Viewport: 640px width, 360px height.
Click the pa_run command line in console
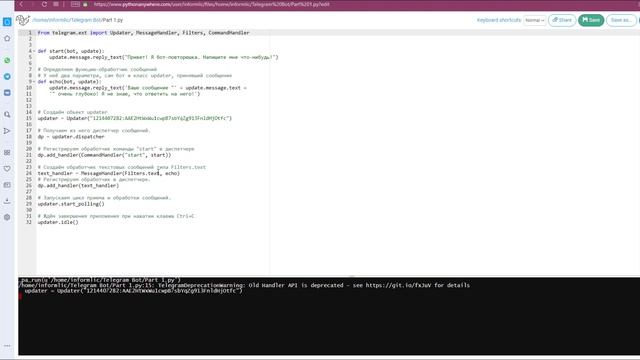(x=101, y=280)
